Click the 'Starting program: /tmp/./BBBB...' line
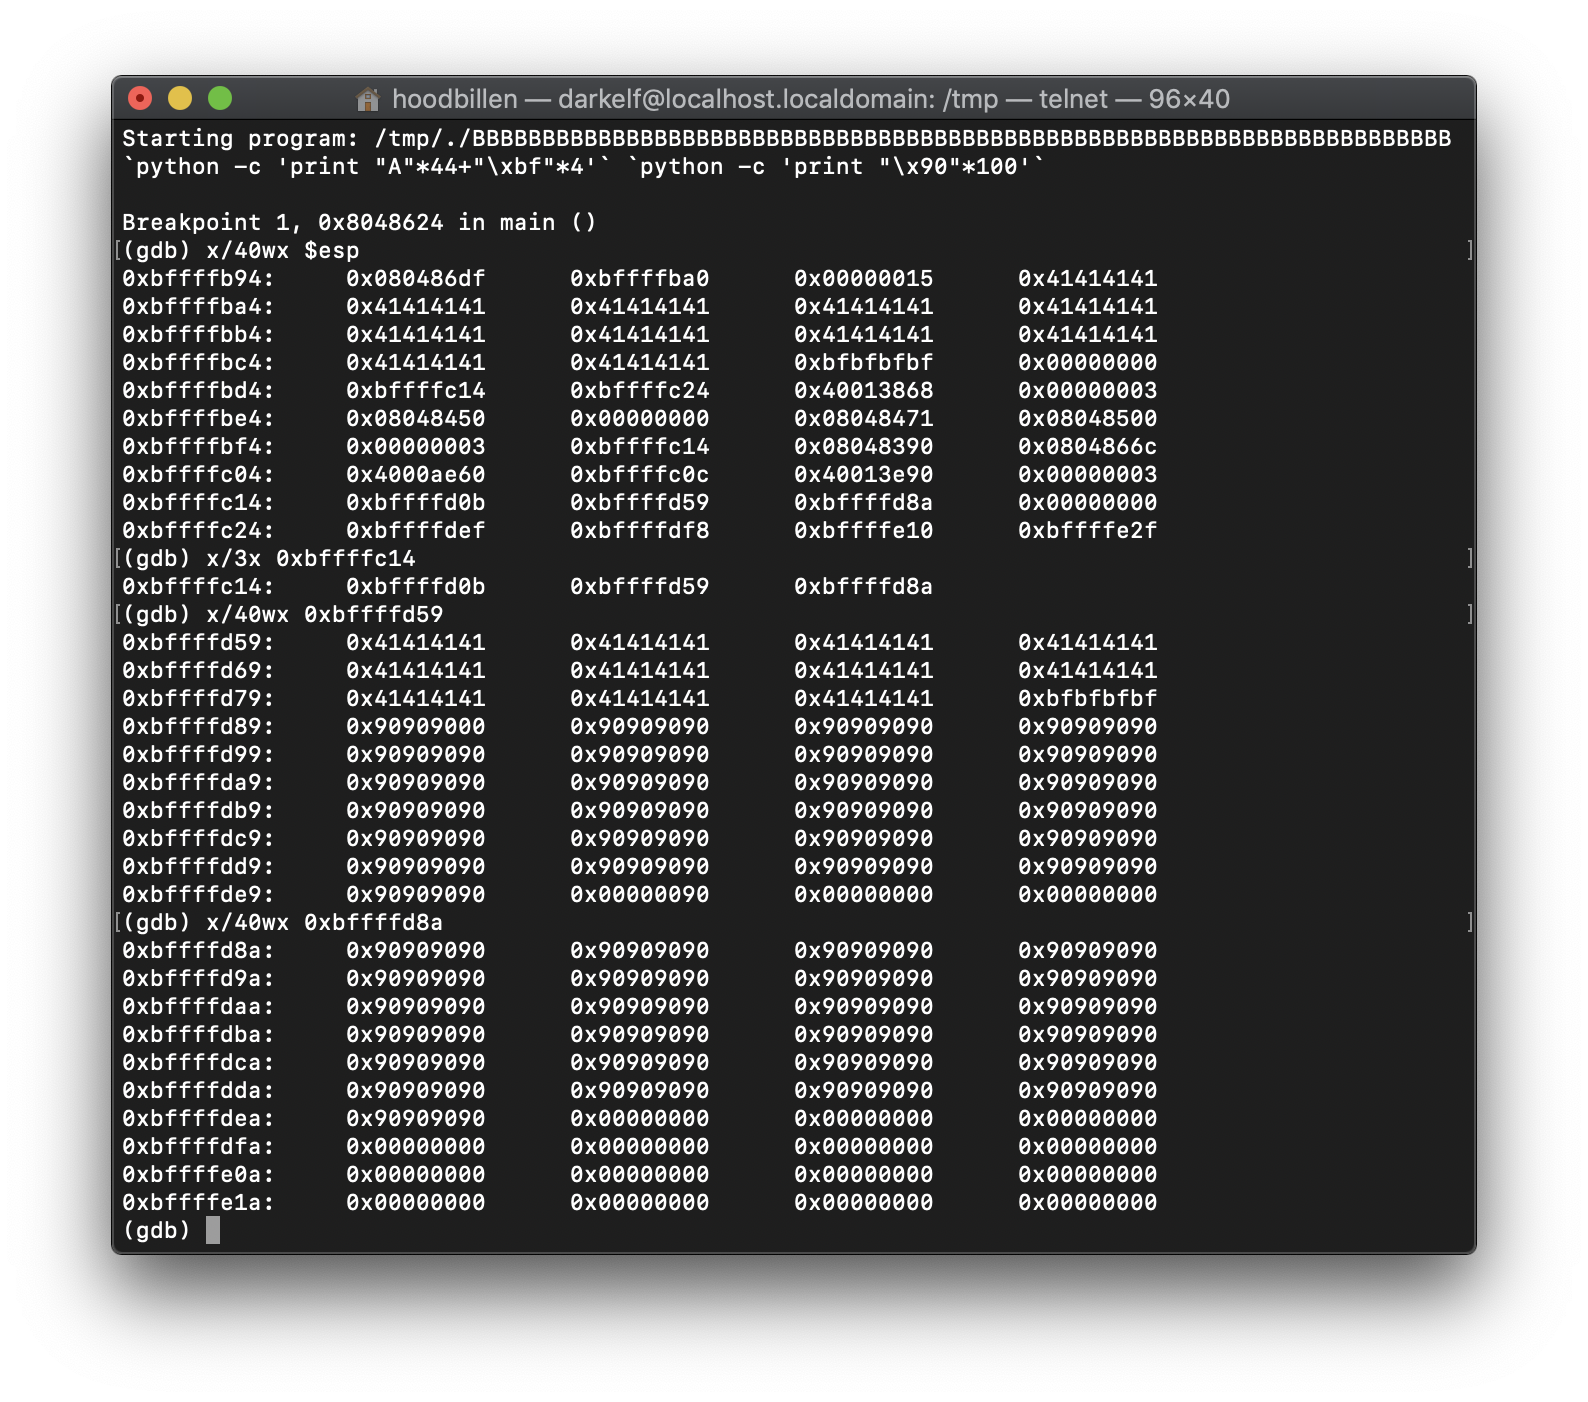The height and width of the screenshot is (1402, 1588). pyautogui.click(x=786, y=138)
